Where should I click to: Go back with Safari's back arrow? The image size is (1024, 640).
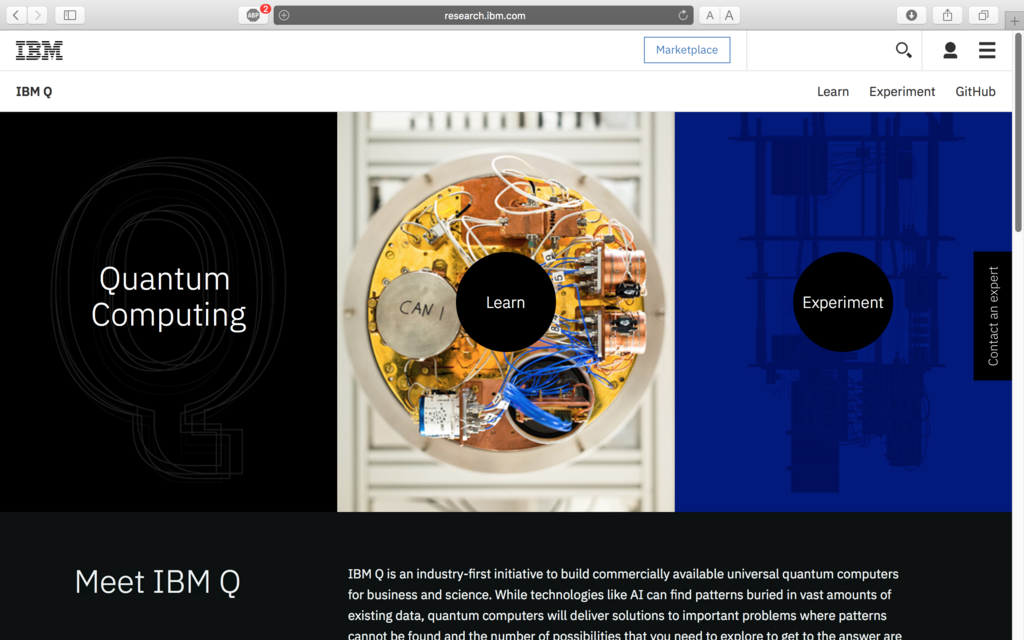[x=16, y=15]
